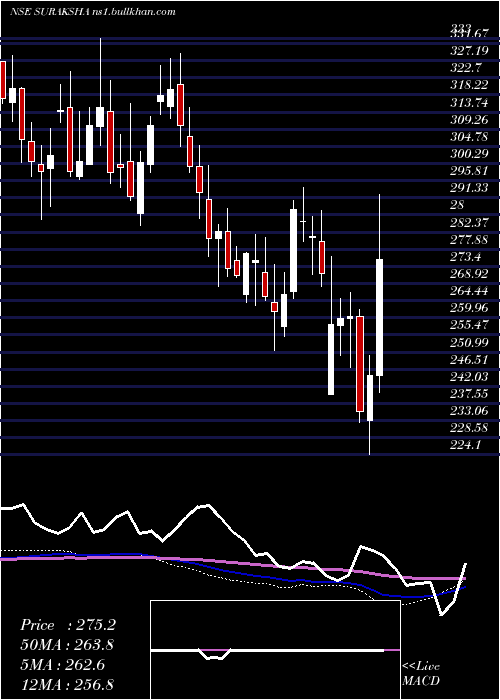Click the 291.33 price level label
Screen dimensions: 500x700
coord(471,188)
